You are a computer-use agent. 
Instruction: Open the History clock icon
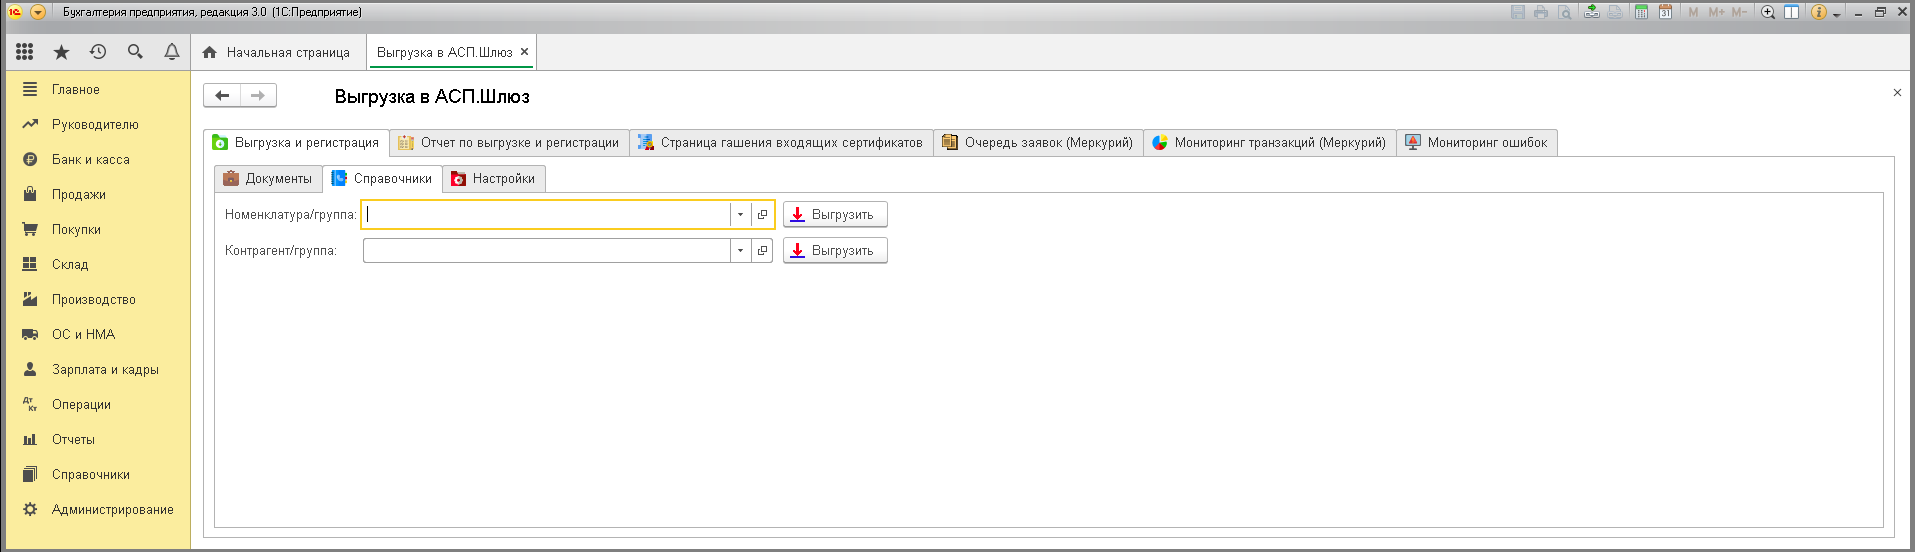tap(98, 52)
